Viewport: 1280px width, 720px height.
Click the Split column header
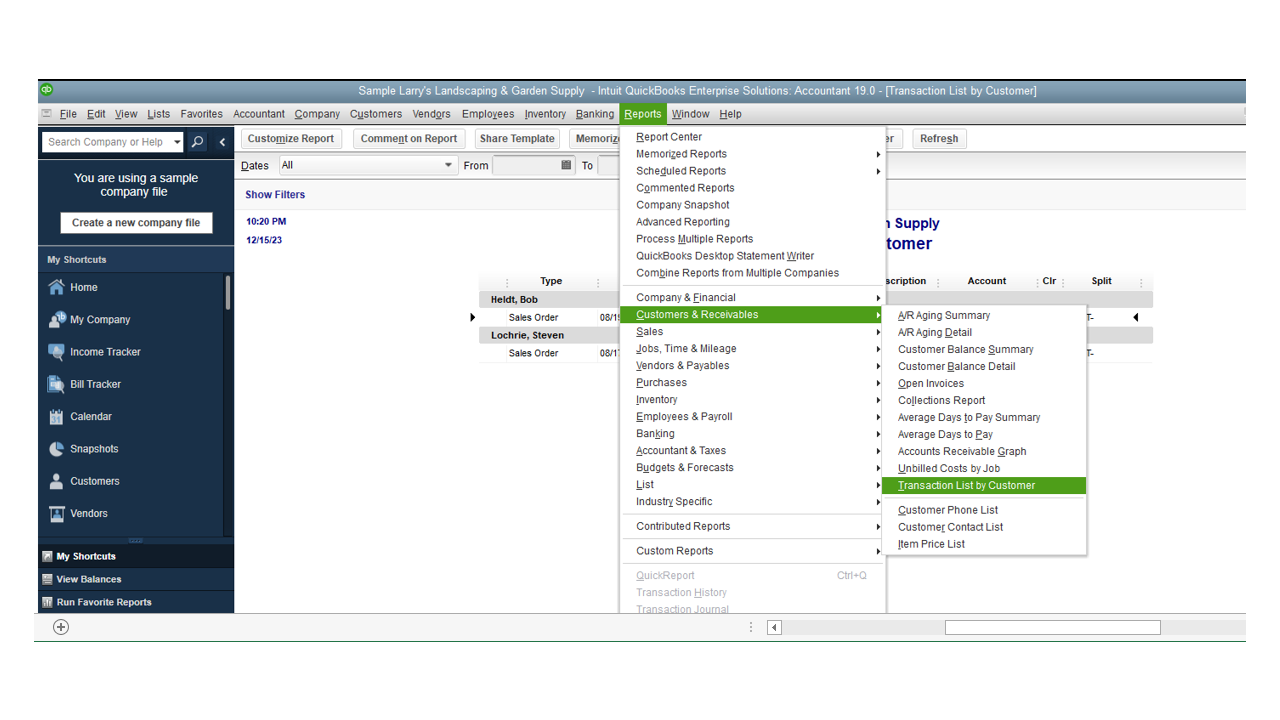[x=1102, y=281]
